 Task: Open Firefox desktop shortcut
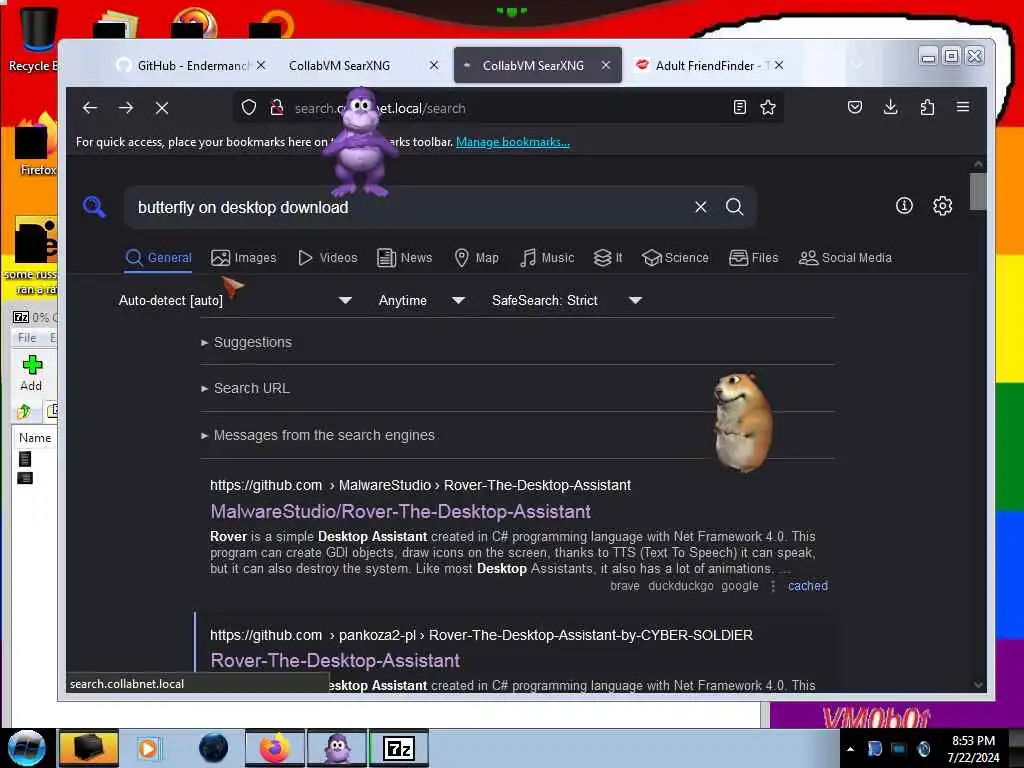coord(37,145)
